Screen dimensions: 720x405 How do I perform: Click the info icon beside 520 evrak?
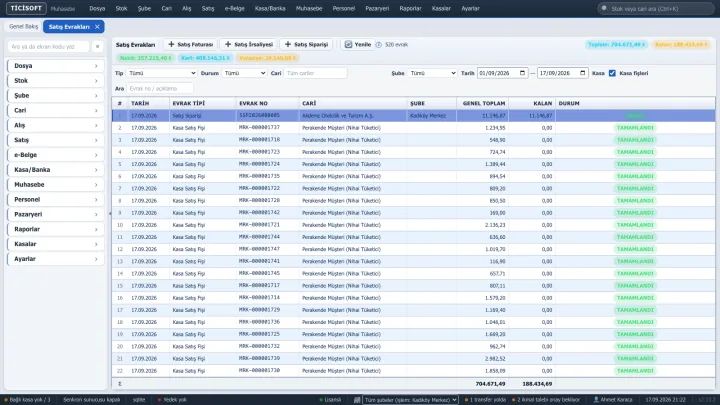(379, 45)
